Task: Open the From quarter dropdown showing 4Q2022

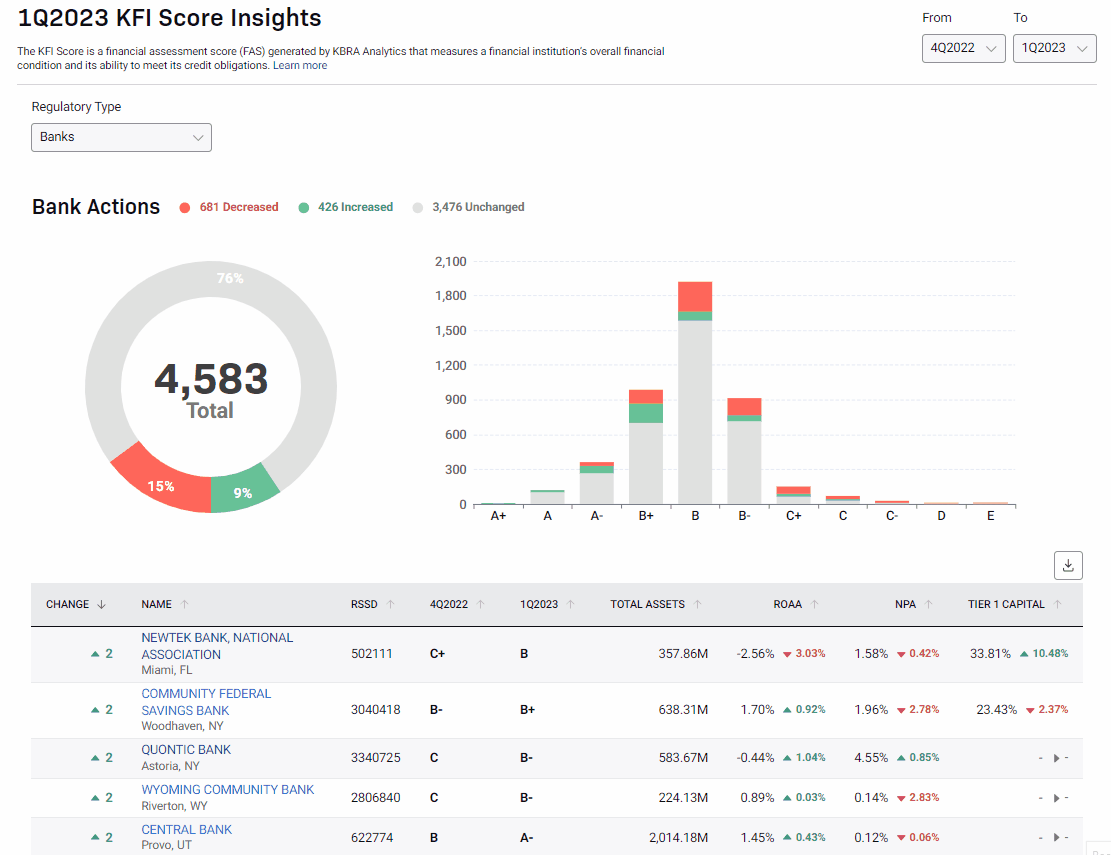Action: (x=963, y=47)
